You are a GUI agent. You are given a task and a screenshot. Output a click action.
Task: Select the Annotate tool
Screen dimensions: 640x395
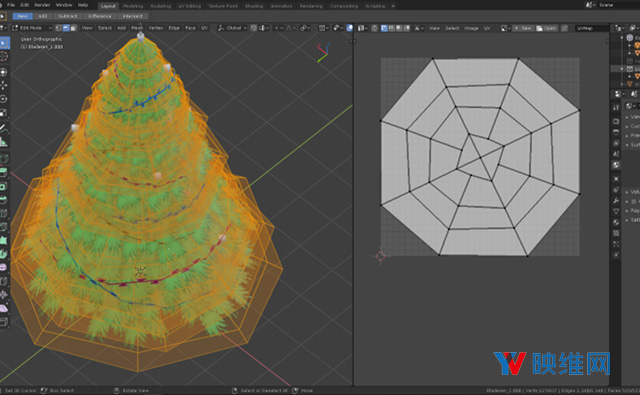pos(4,128)
